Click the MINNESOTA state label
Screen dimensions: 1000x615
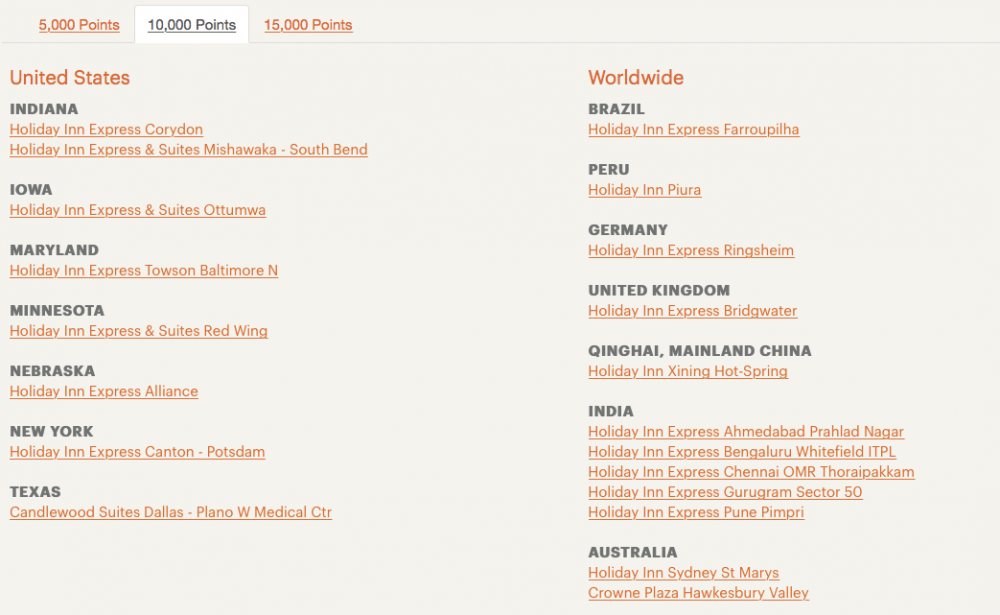click(57, 311)
